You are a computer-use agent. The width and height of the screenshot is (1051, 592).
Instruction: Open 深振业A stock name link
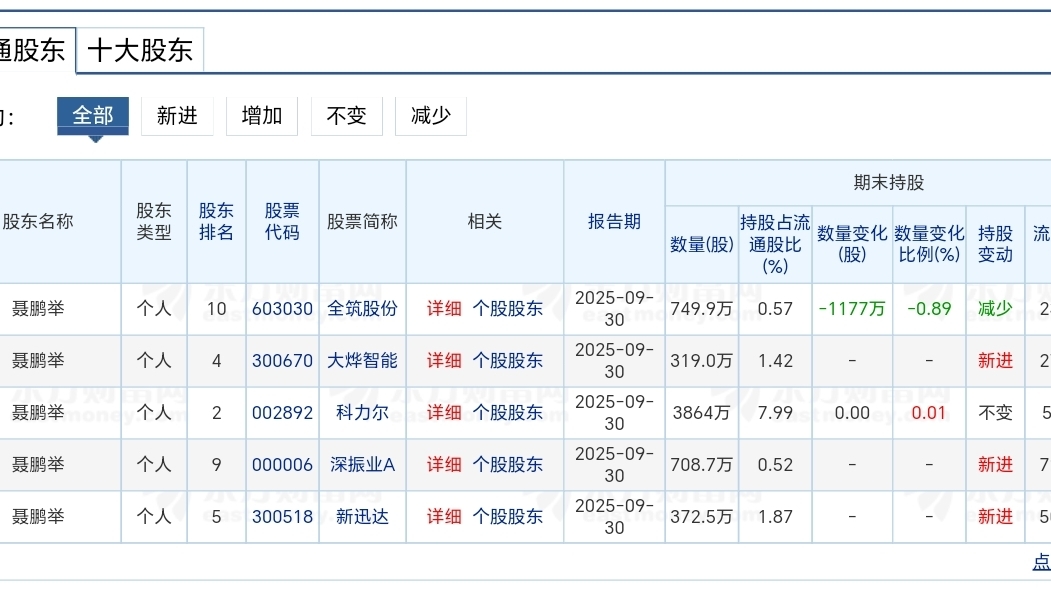point(362,465)
